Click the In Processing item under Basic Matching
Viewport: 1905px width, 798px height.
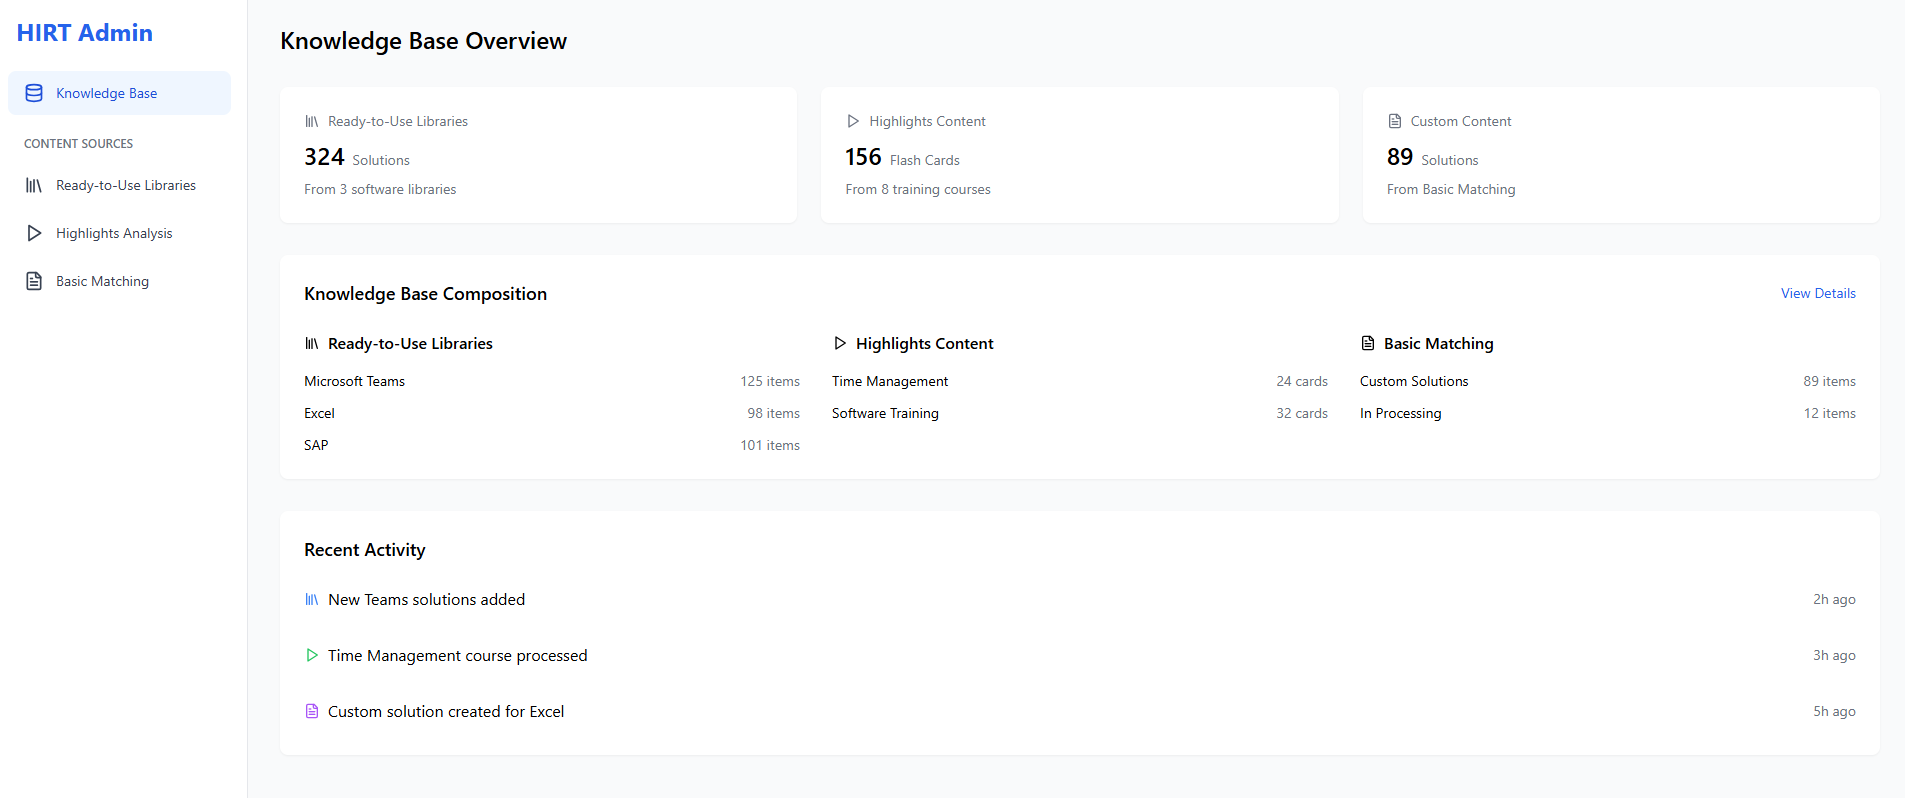coord(1400,413)
